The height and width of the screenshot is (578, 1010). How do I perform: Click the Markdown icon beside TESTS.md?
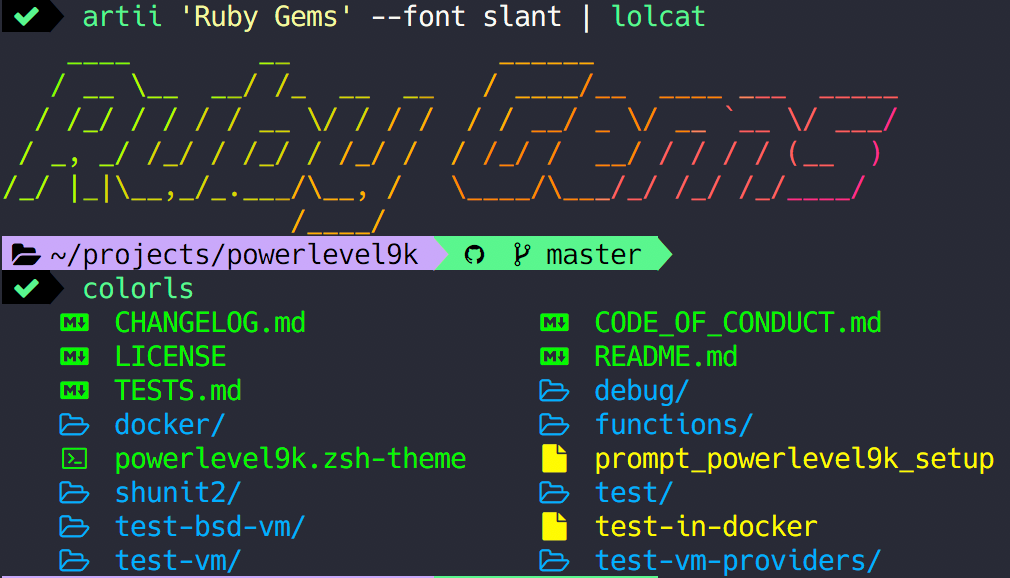74,390
